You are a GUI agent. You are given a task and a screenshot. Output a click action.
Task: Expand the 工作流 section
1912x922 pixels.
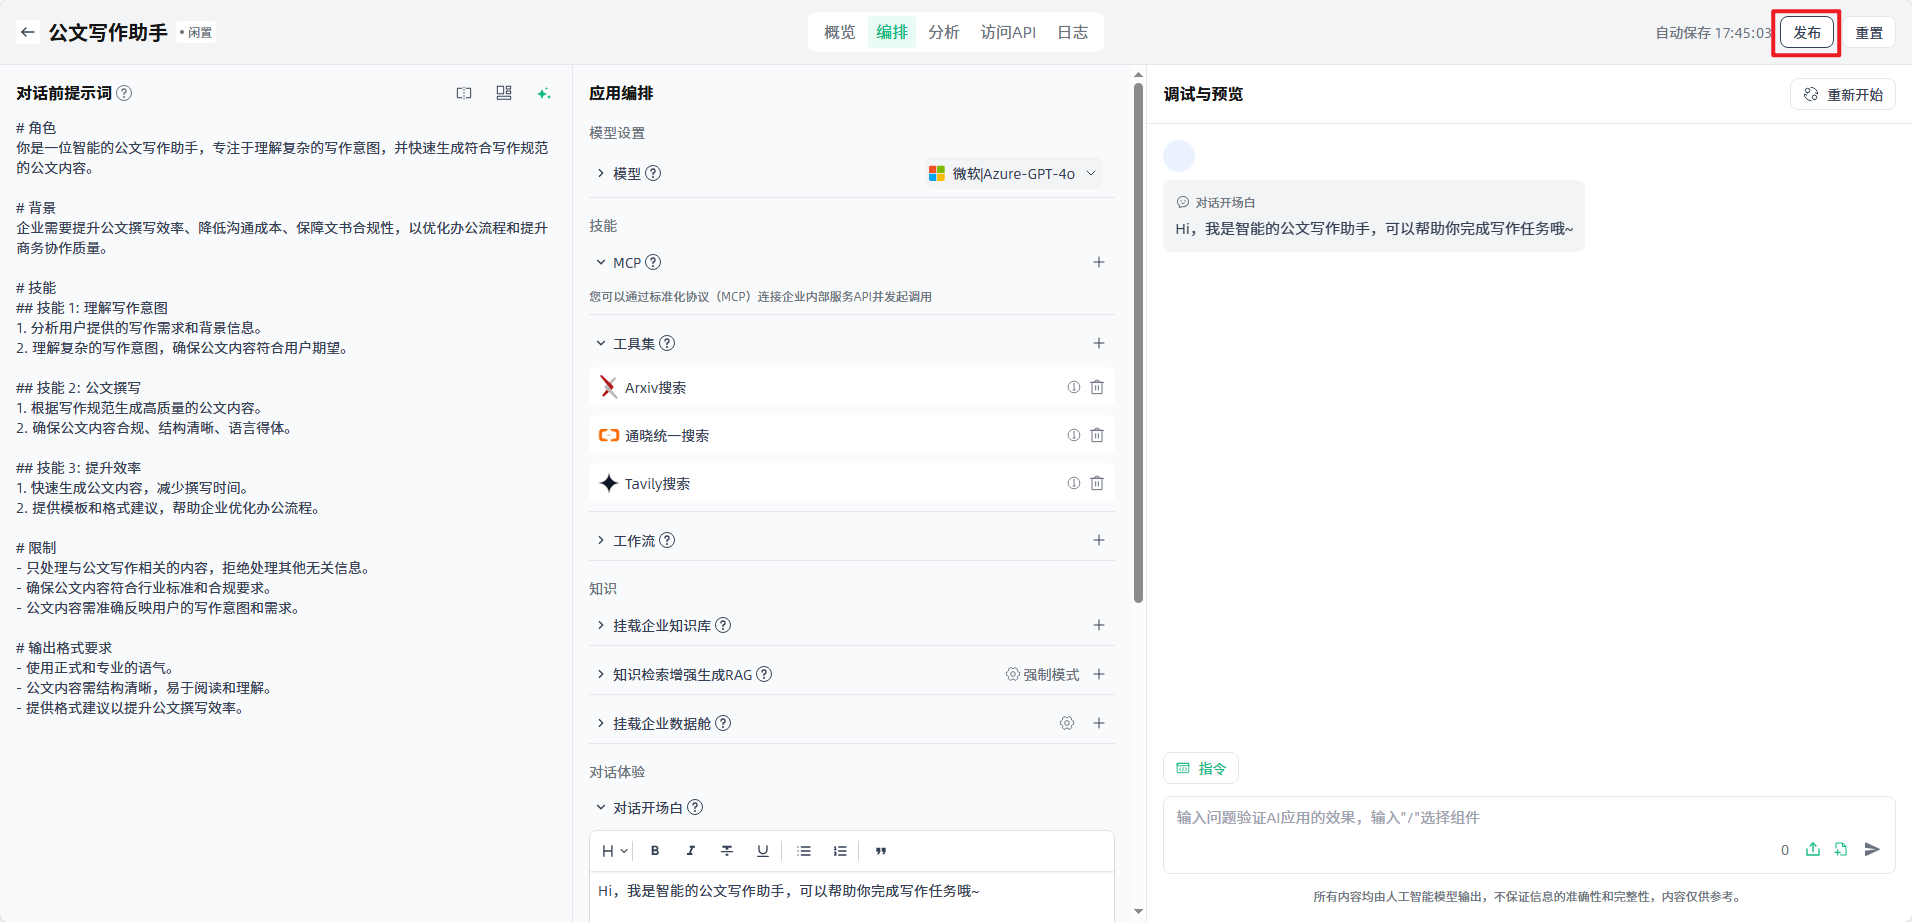point(601,540)
